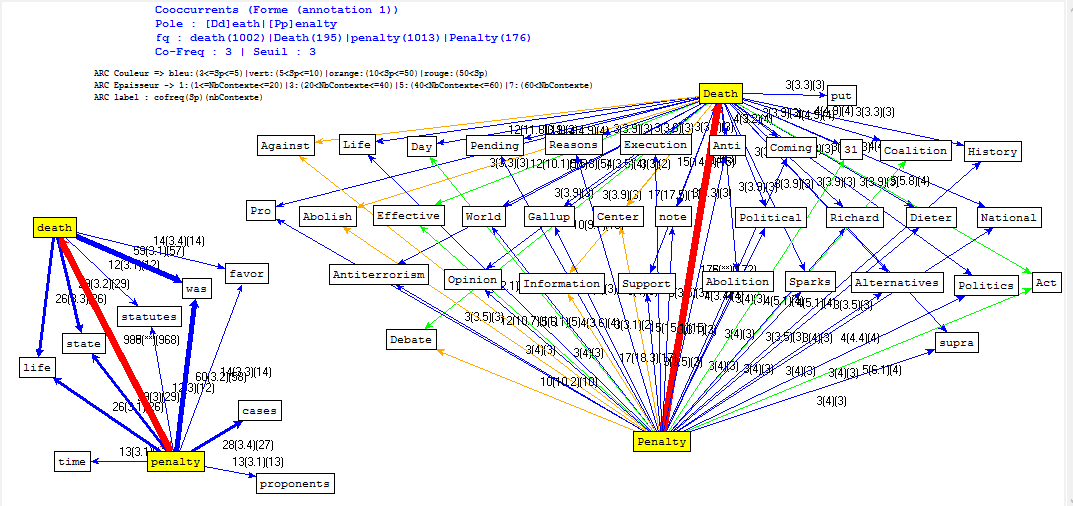
Task: Select the 'Anti' node
Action: [725, 146]
